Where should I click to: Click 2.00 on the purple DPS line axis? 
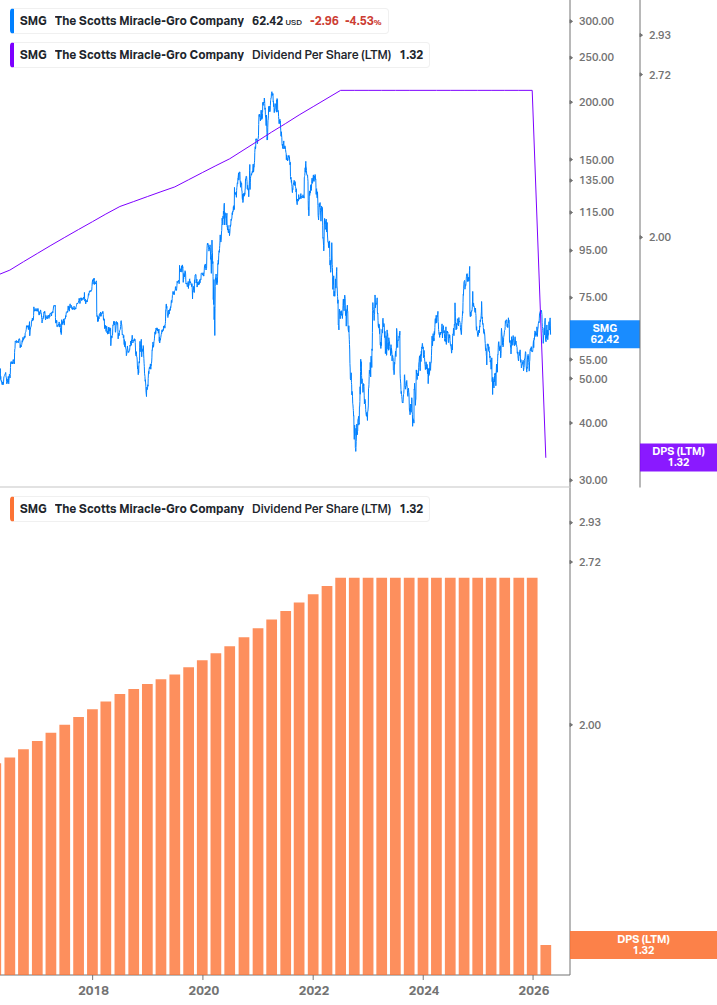pos(660,237)
